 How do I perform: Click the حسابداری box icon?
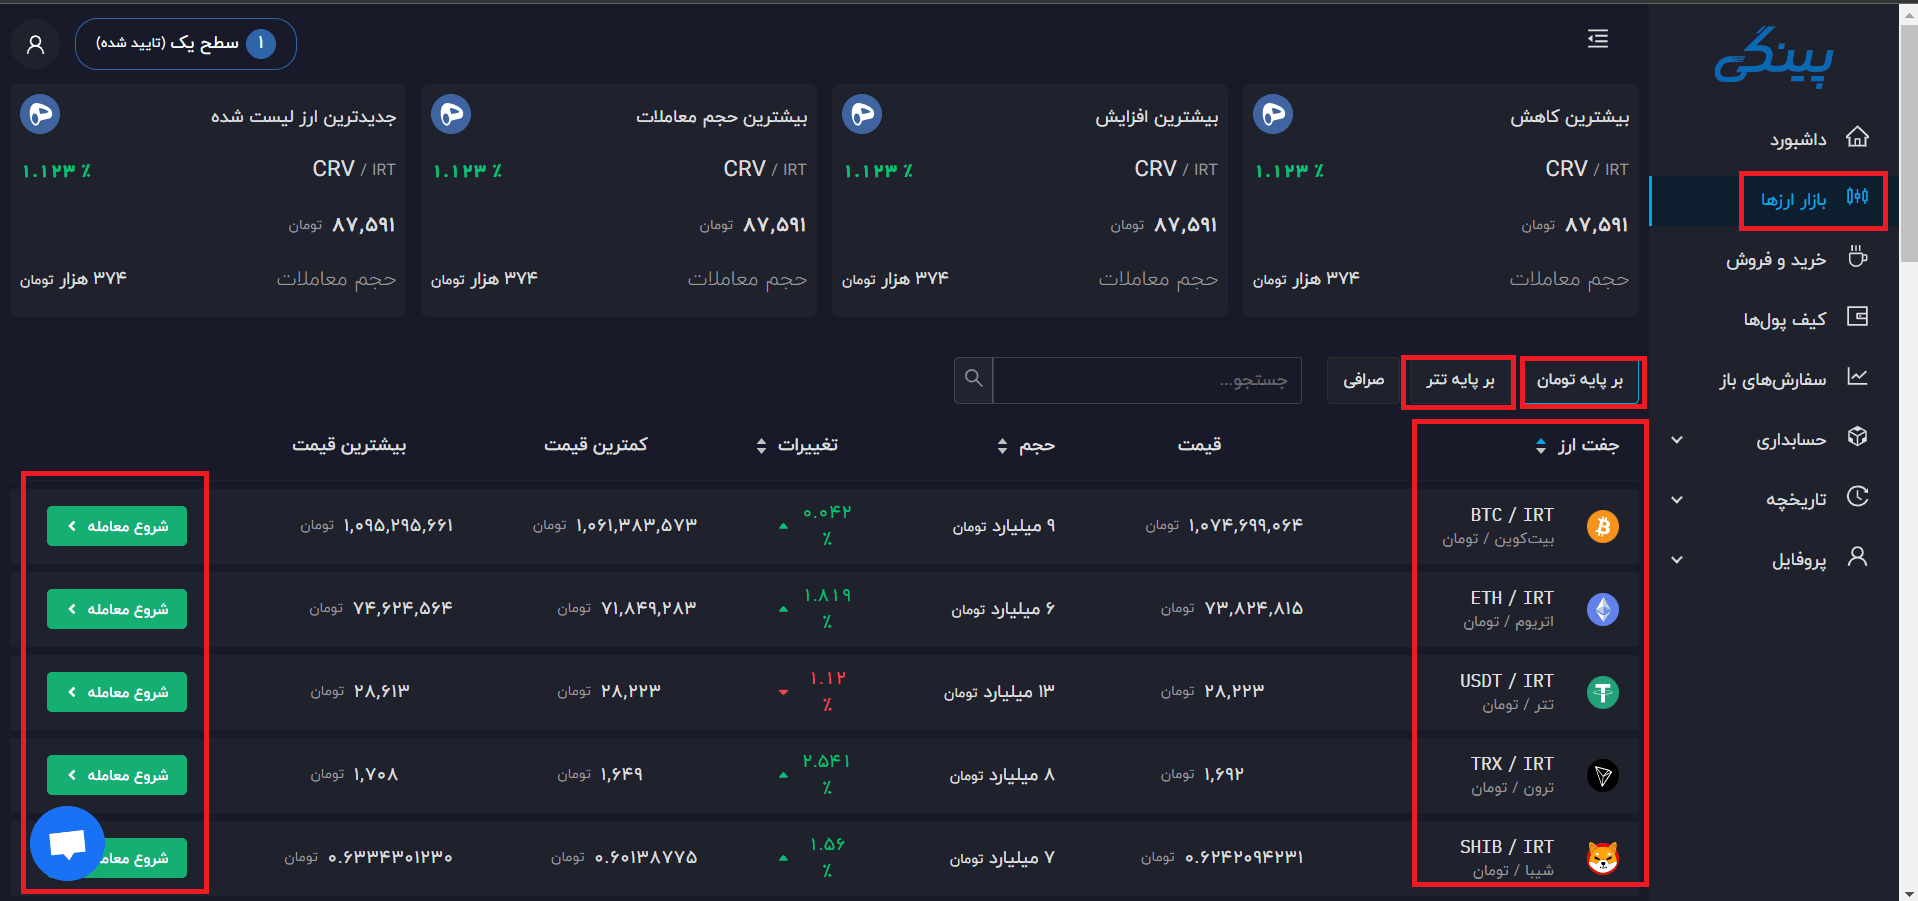(x=1857, y=437)
